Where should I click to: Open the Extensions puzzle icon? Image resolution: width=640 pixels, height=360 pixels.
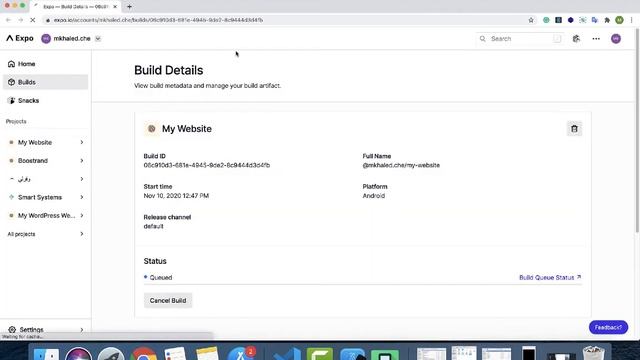click(x=607, y=20)
